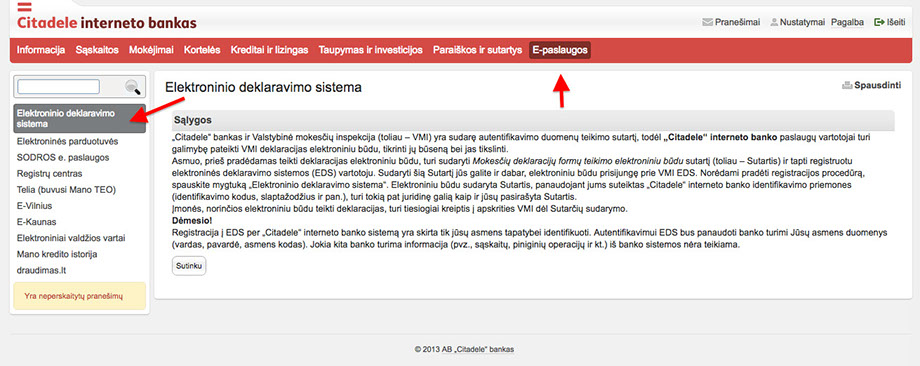
Task: Click the Spausdinti printer icon
Action: [x=847, y=86]
